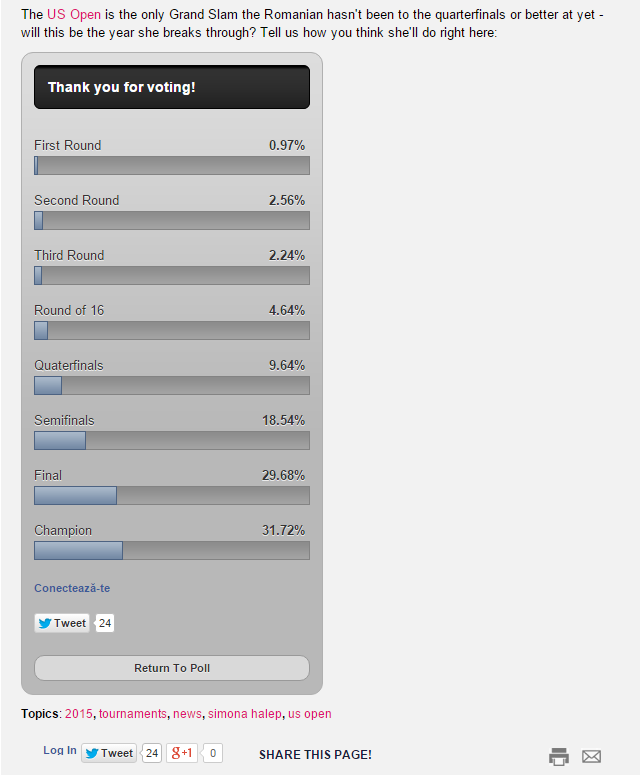
Task: Open the 2015 topic link
Action: (x=79, y=714)
